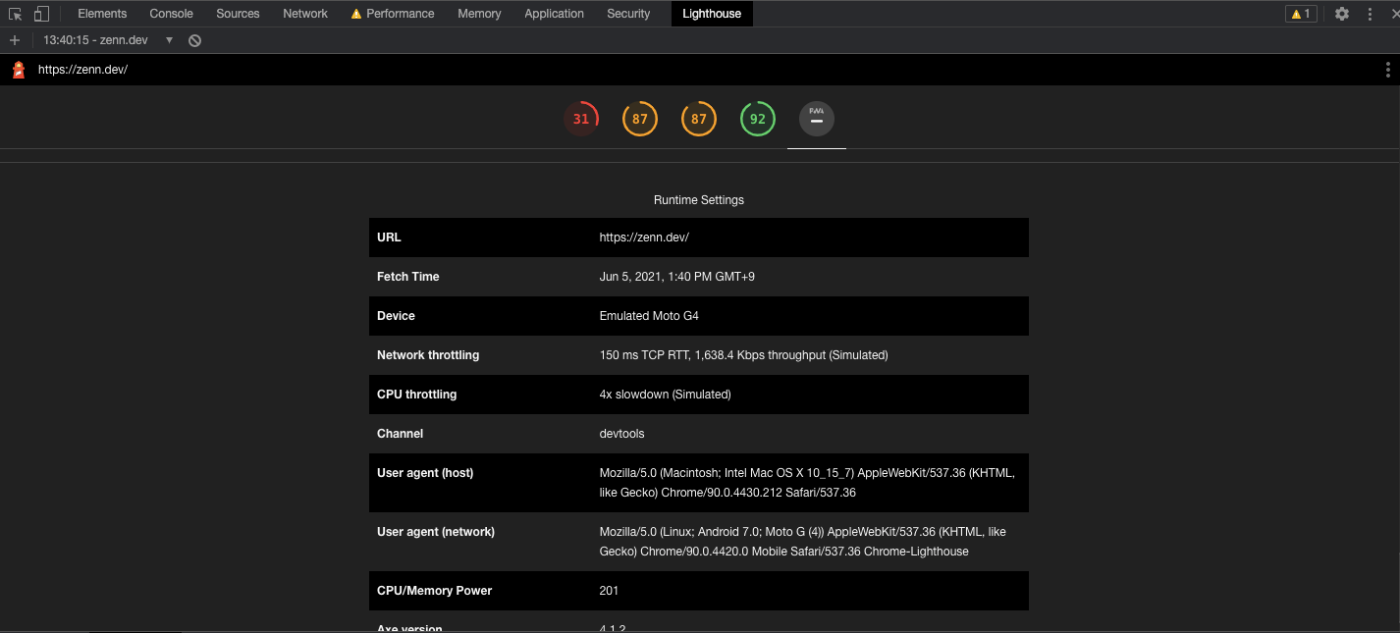
Task: Jump to the first 87 score gauge
Action: [x=640, y=119]
